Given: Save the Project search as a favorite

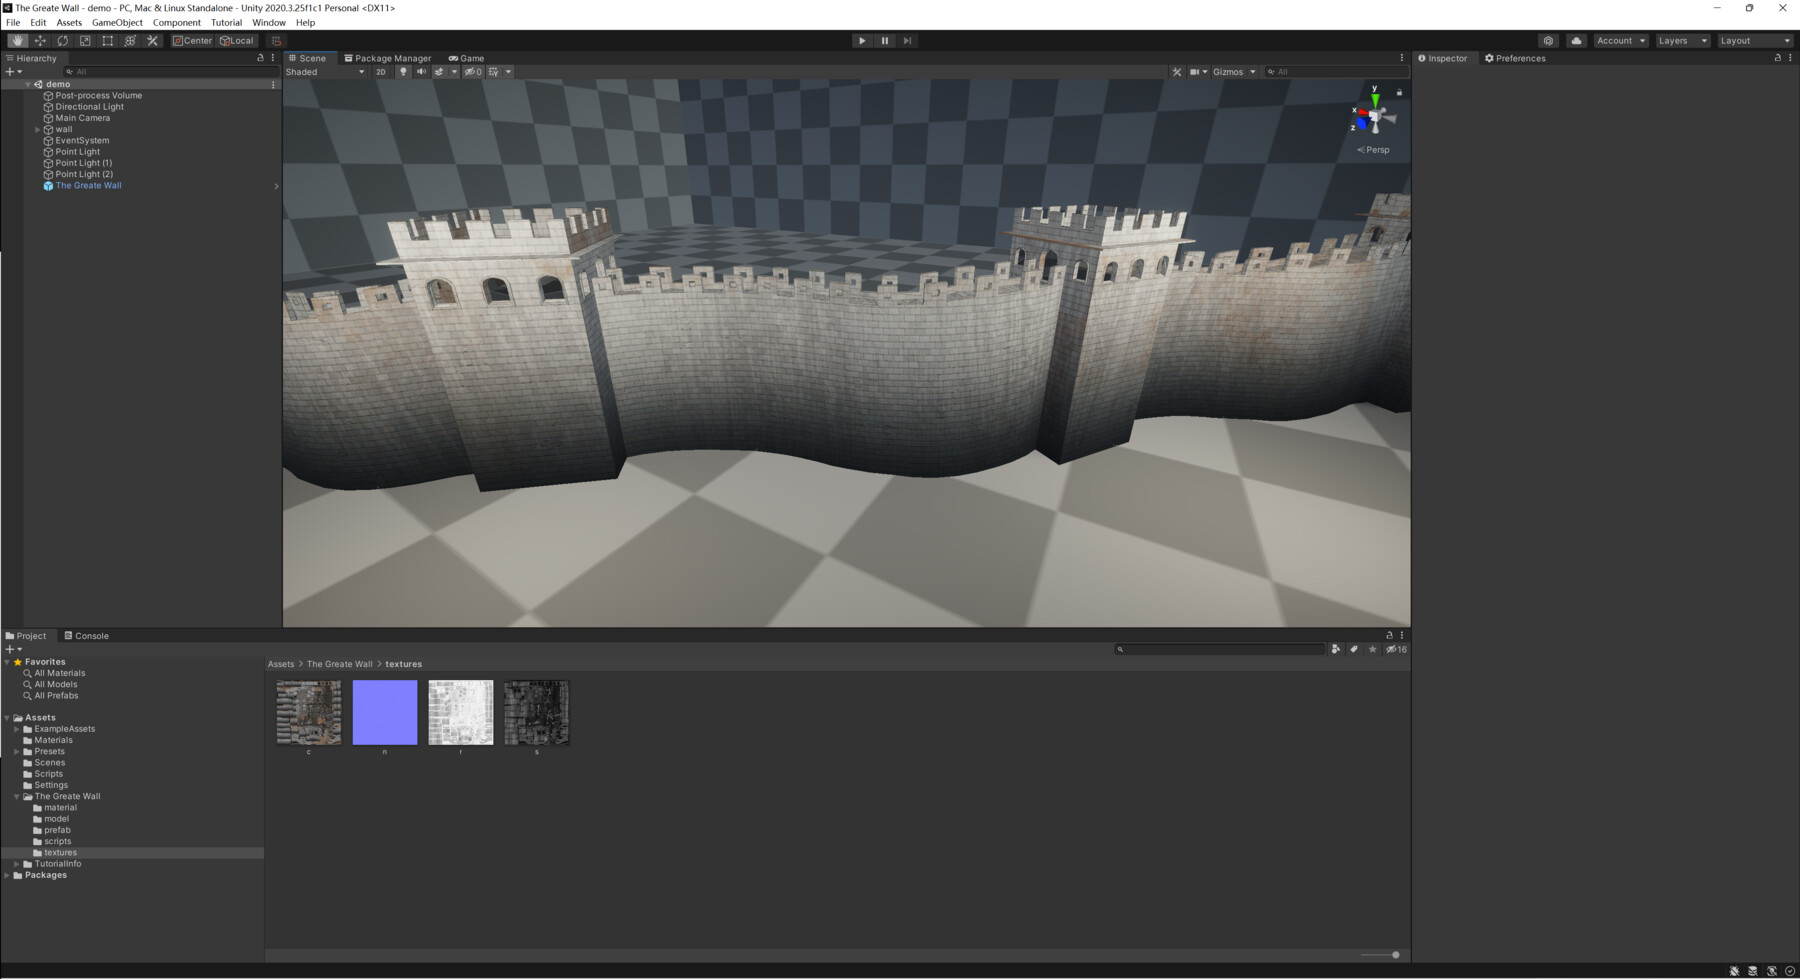Looking at the screenshot, I should pos(1373,649).
